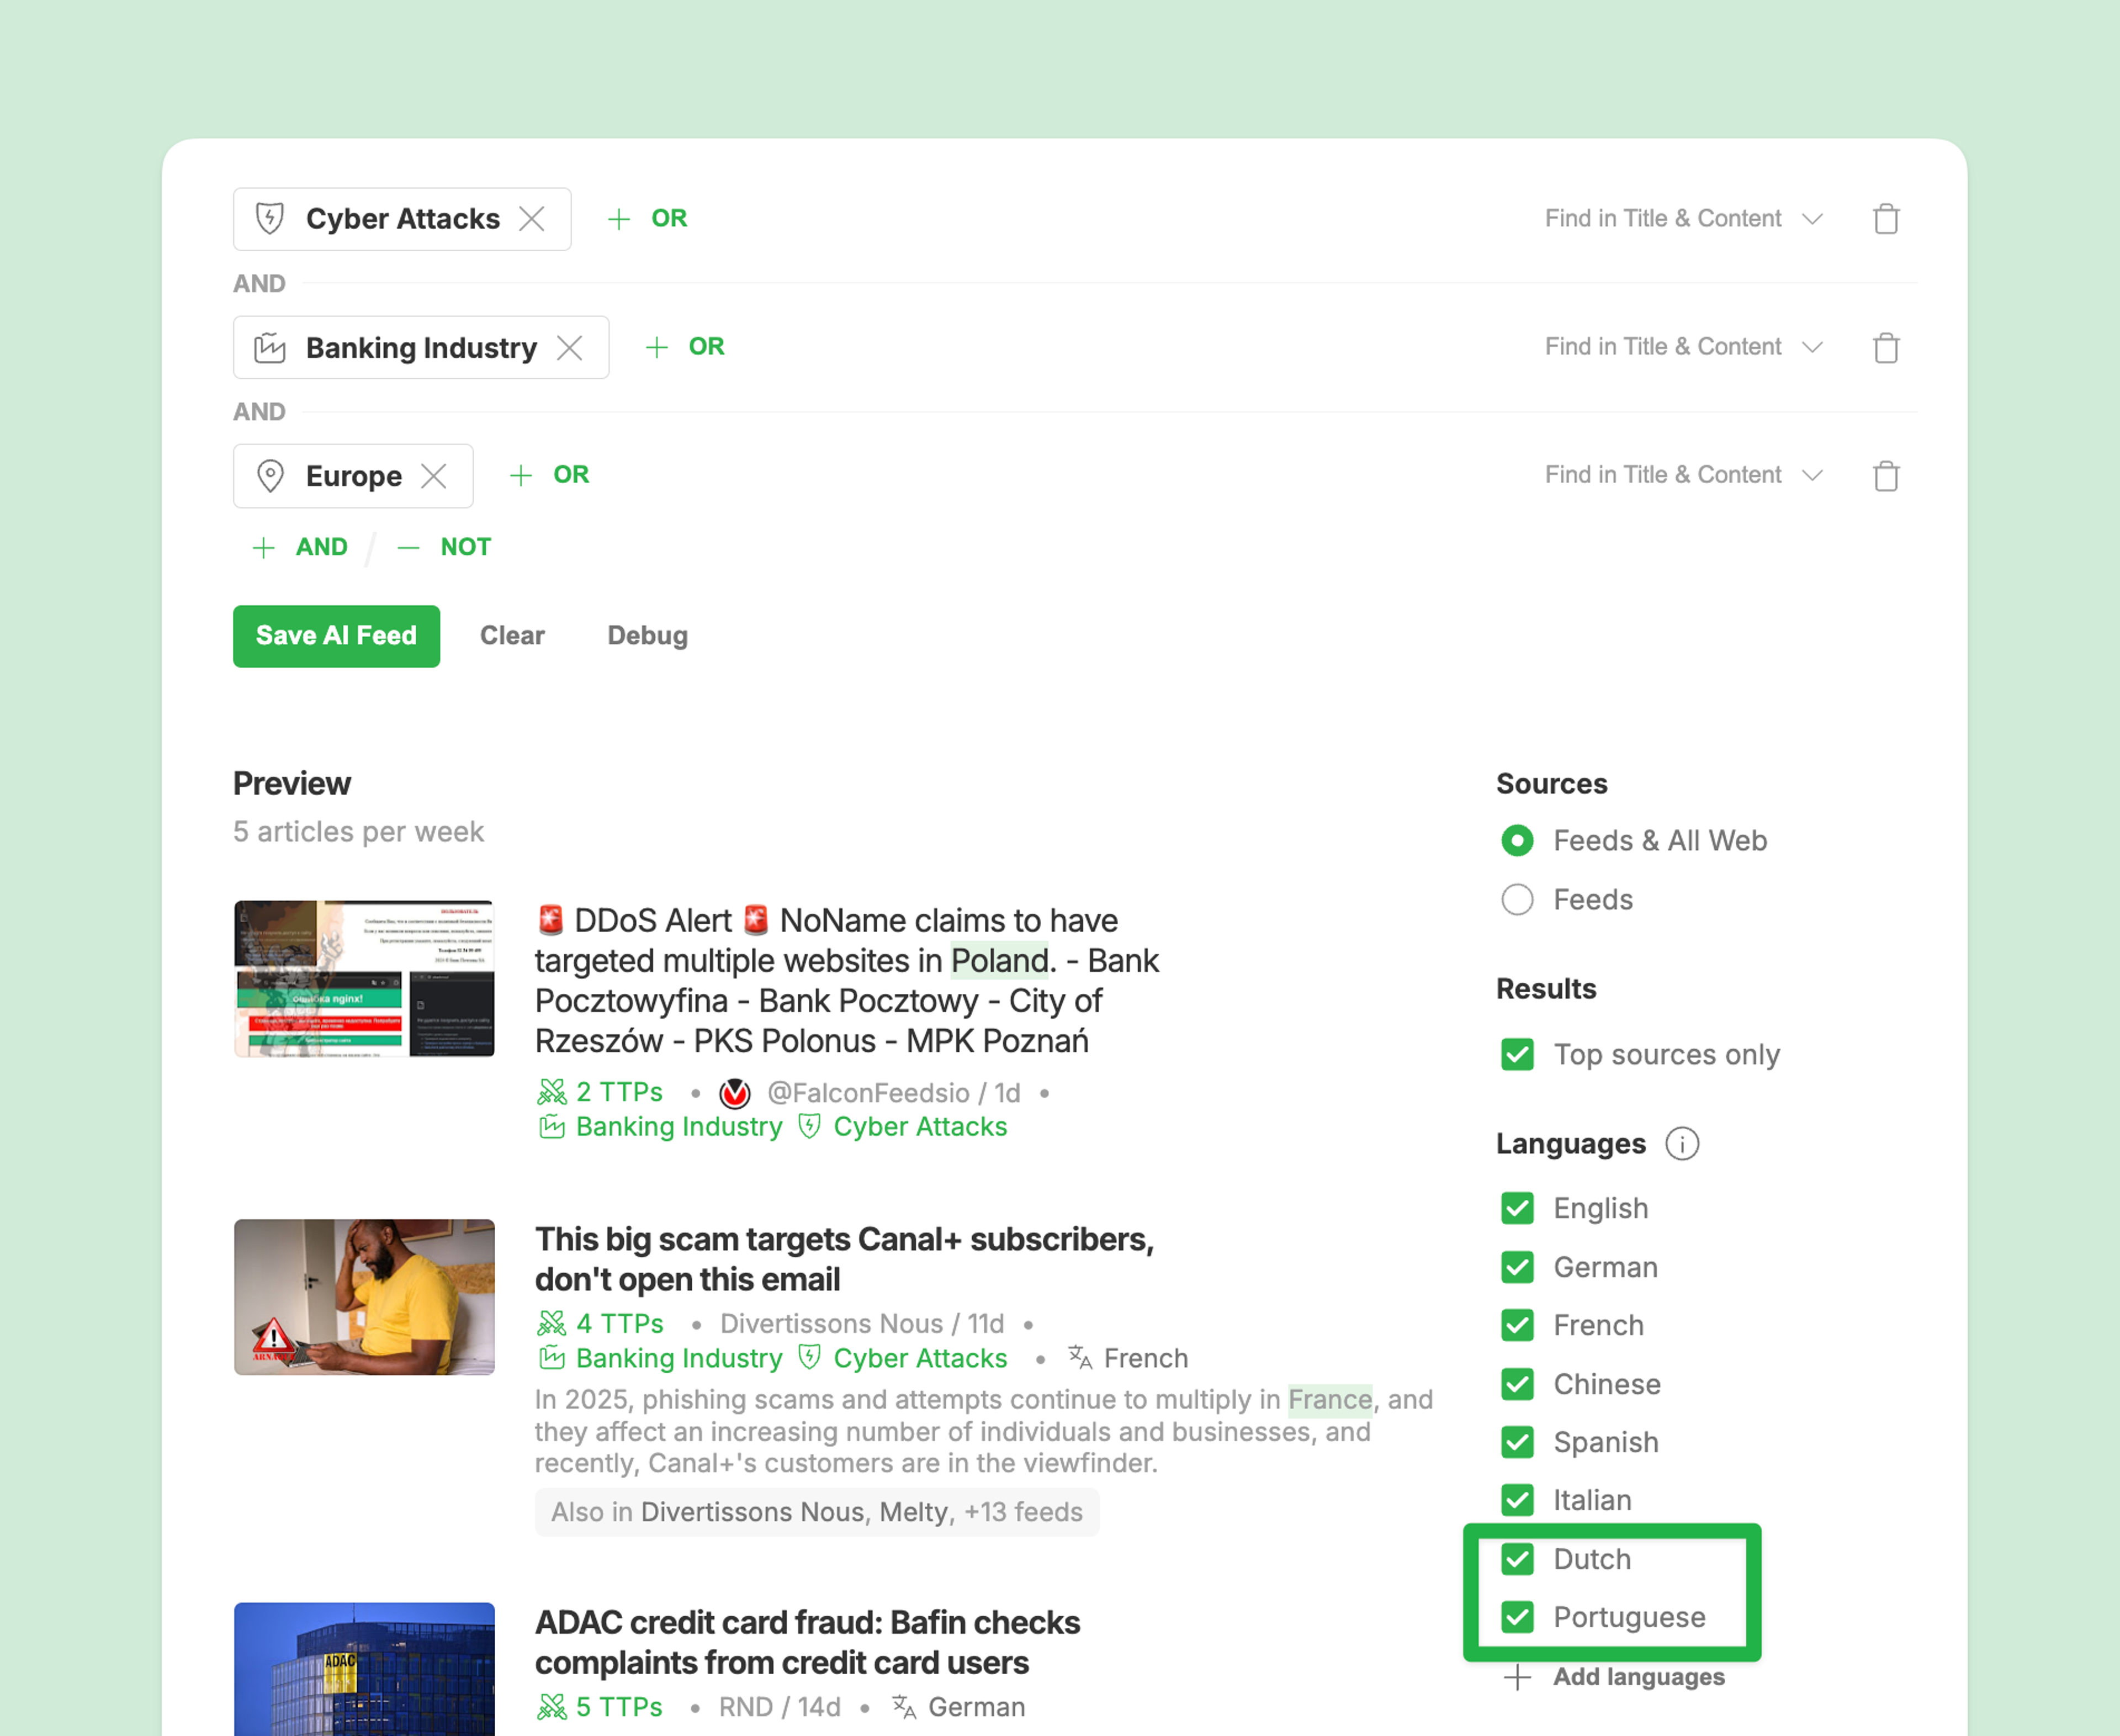Click Add languages

1614,1677
